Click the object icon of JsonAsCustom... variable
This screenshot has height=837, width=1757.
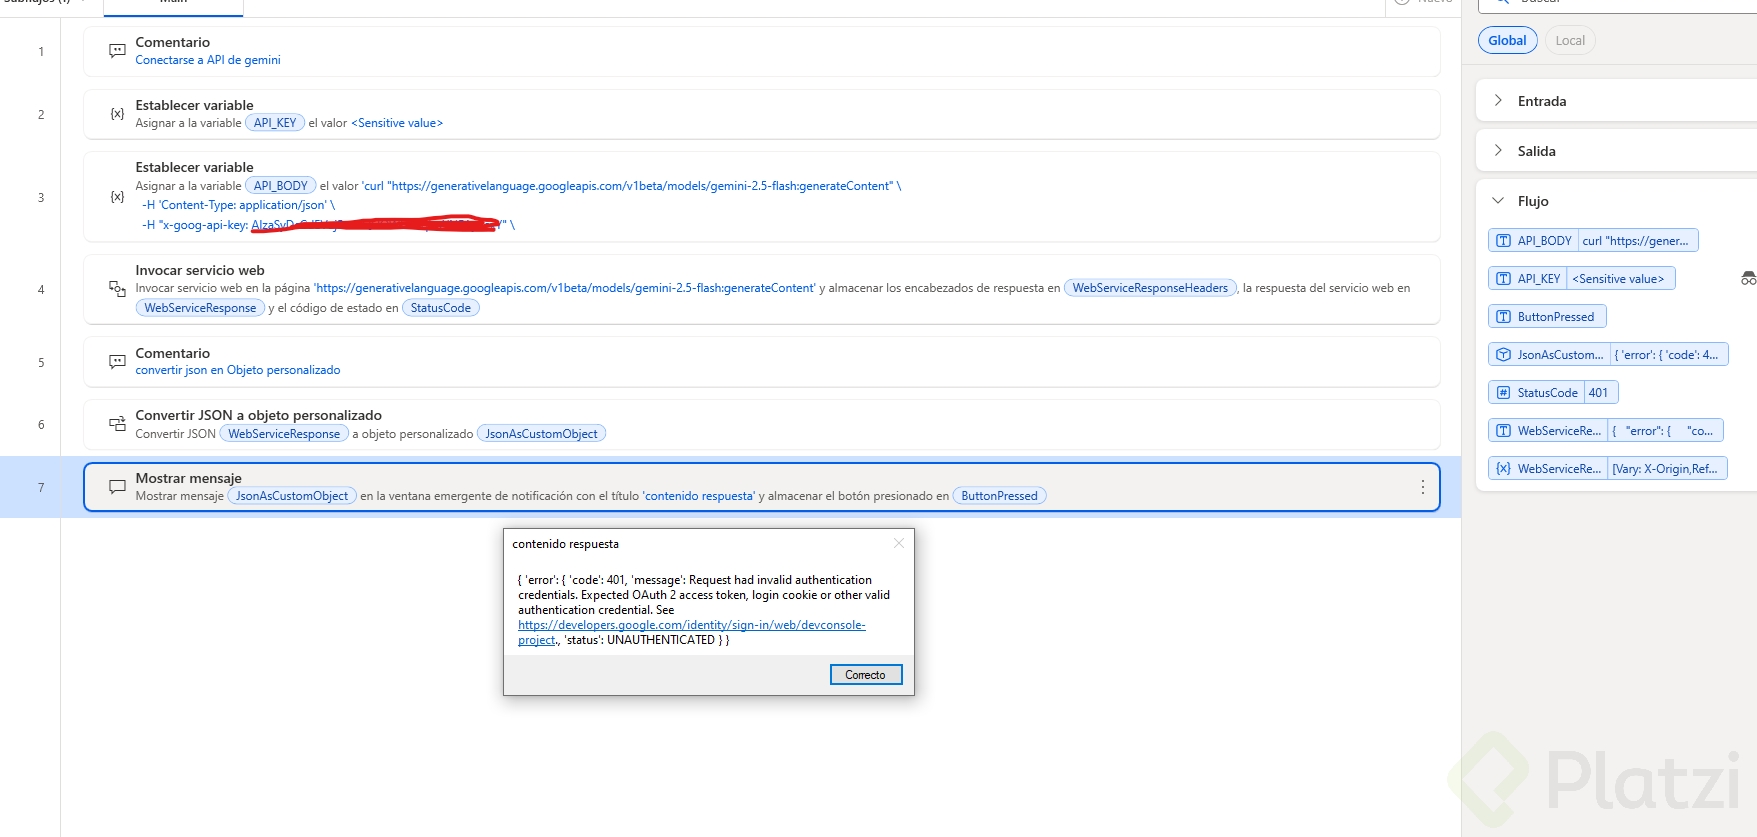click(1503, 355)
